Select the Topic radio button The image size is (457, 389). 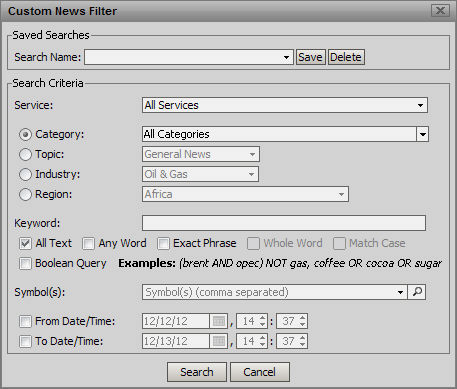click(25, 154)
